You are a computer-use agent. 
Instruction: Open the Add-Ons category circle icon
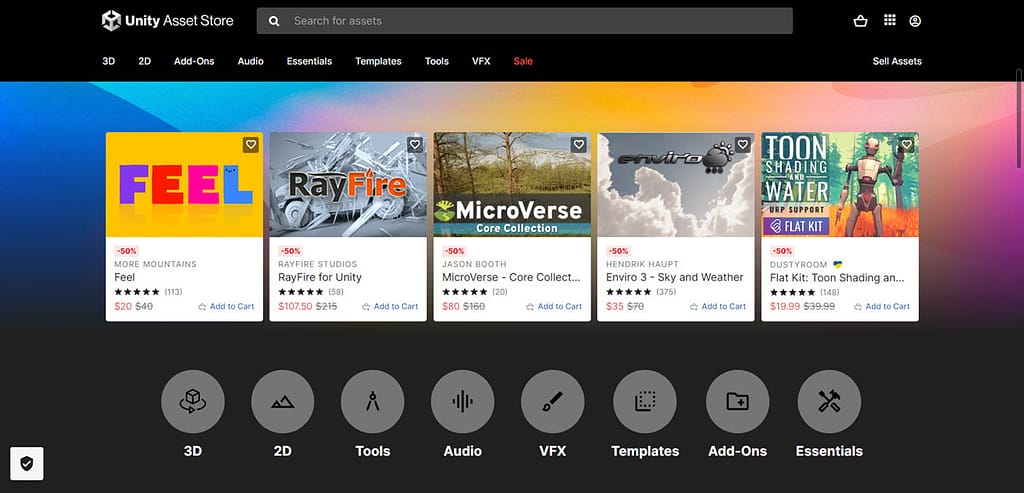(737, 401)
